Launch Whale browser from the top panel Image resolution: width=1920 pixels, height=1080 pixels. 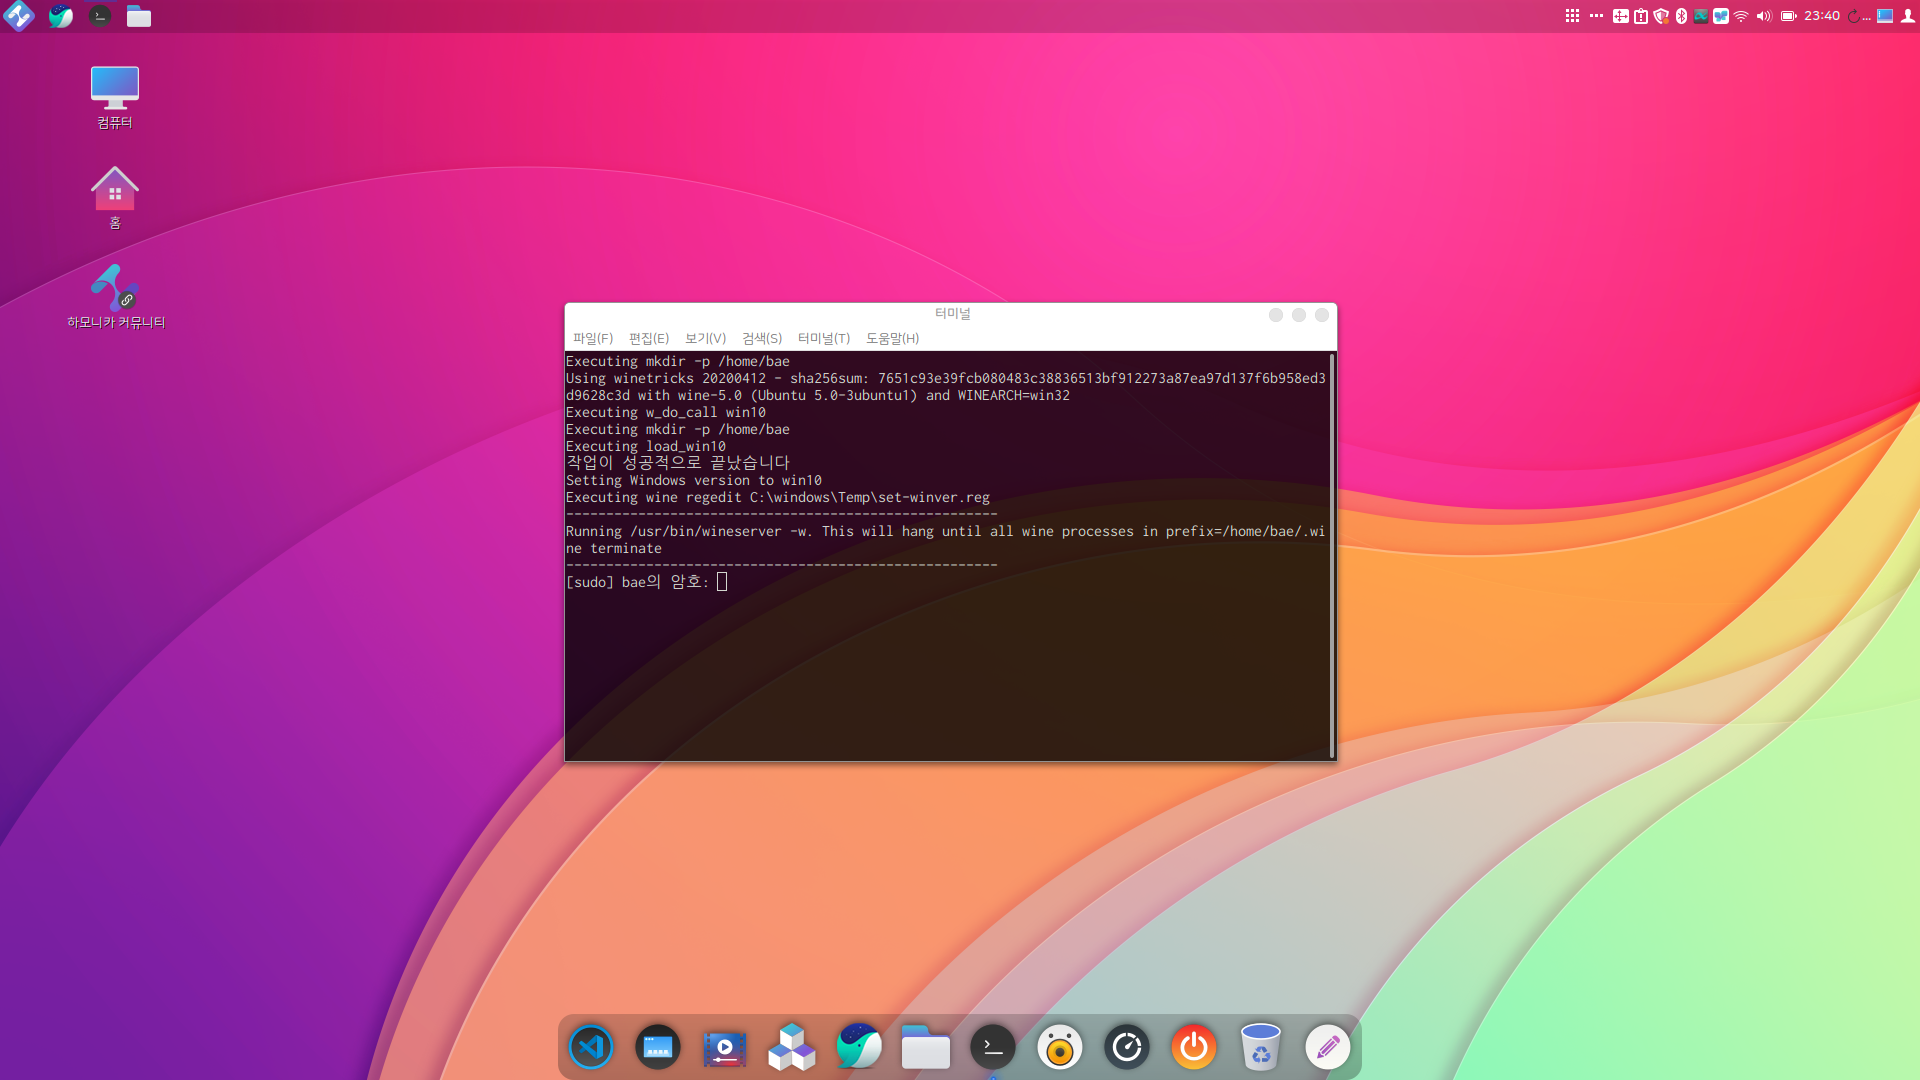point(60,16)
